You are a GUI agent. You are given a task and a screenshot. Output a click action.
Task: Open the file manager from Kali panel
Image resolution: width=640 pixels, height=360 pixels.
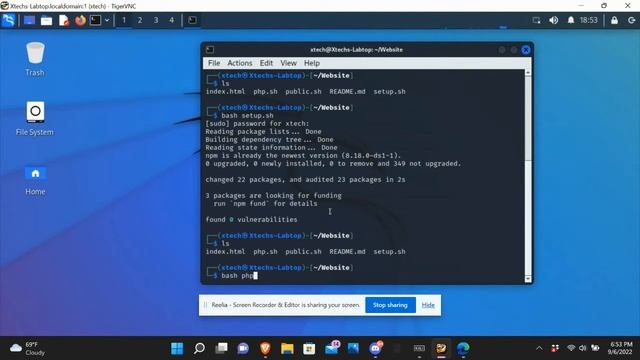click(47, 20)
